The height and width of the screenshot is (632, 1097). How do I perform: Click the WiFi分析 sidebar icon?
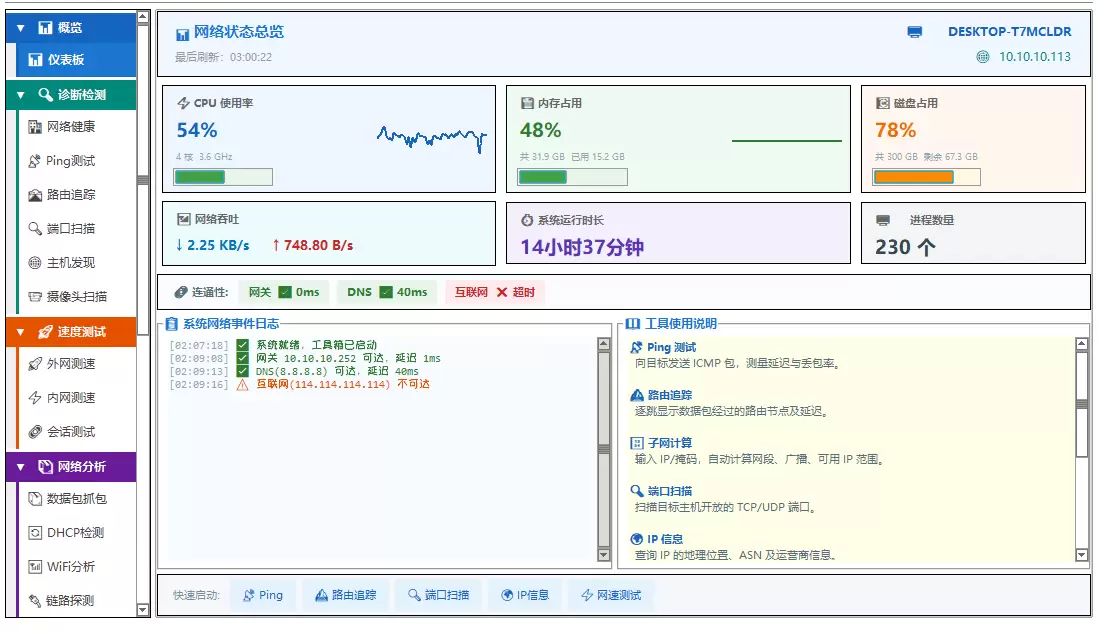(x=35, y=567)
